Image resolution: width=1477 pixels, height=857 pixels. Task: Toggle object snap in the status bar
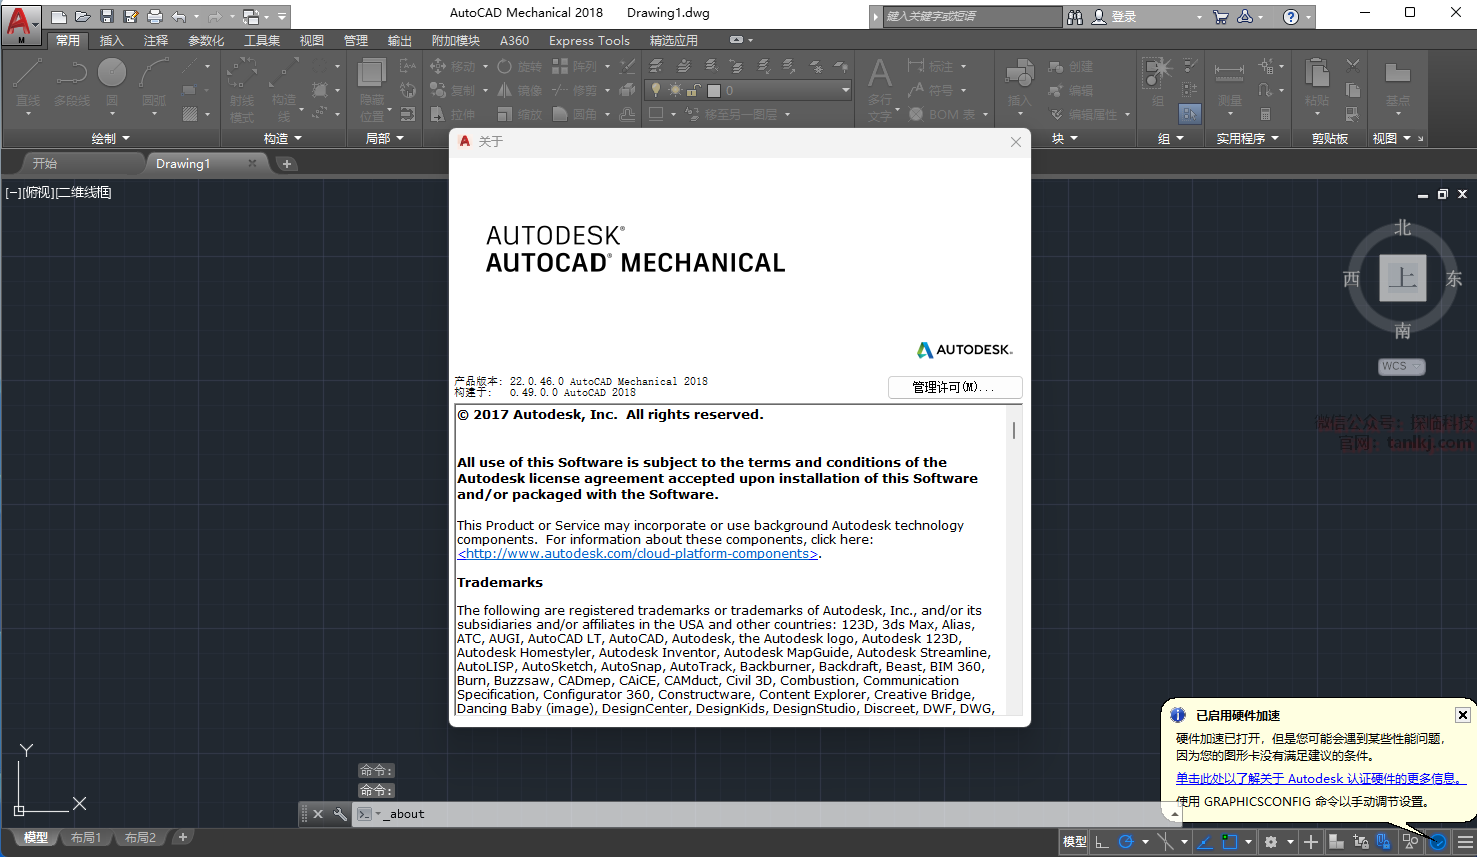1230,842
